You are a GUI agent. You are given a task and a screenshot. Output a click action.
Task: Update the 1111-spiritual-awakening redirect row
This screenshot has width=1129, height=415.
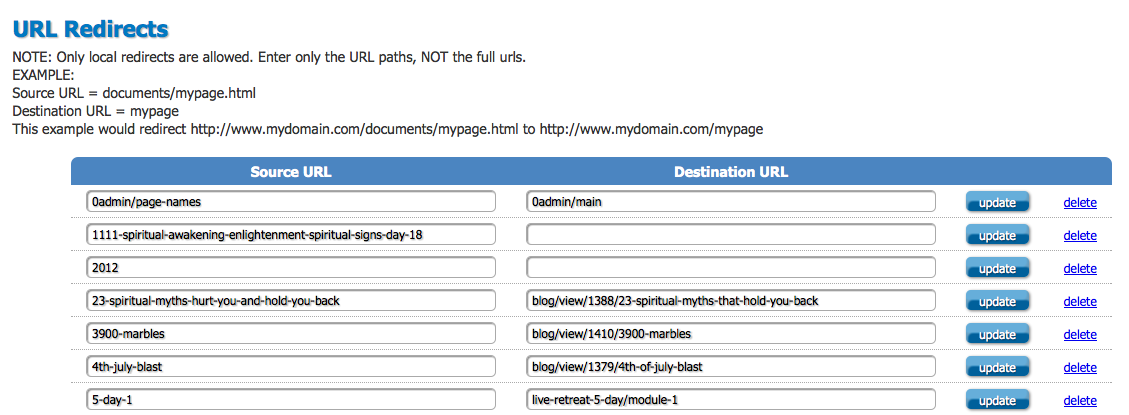coord(997,236)
